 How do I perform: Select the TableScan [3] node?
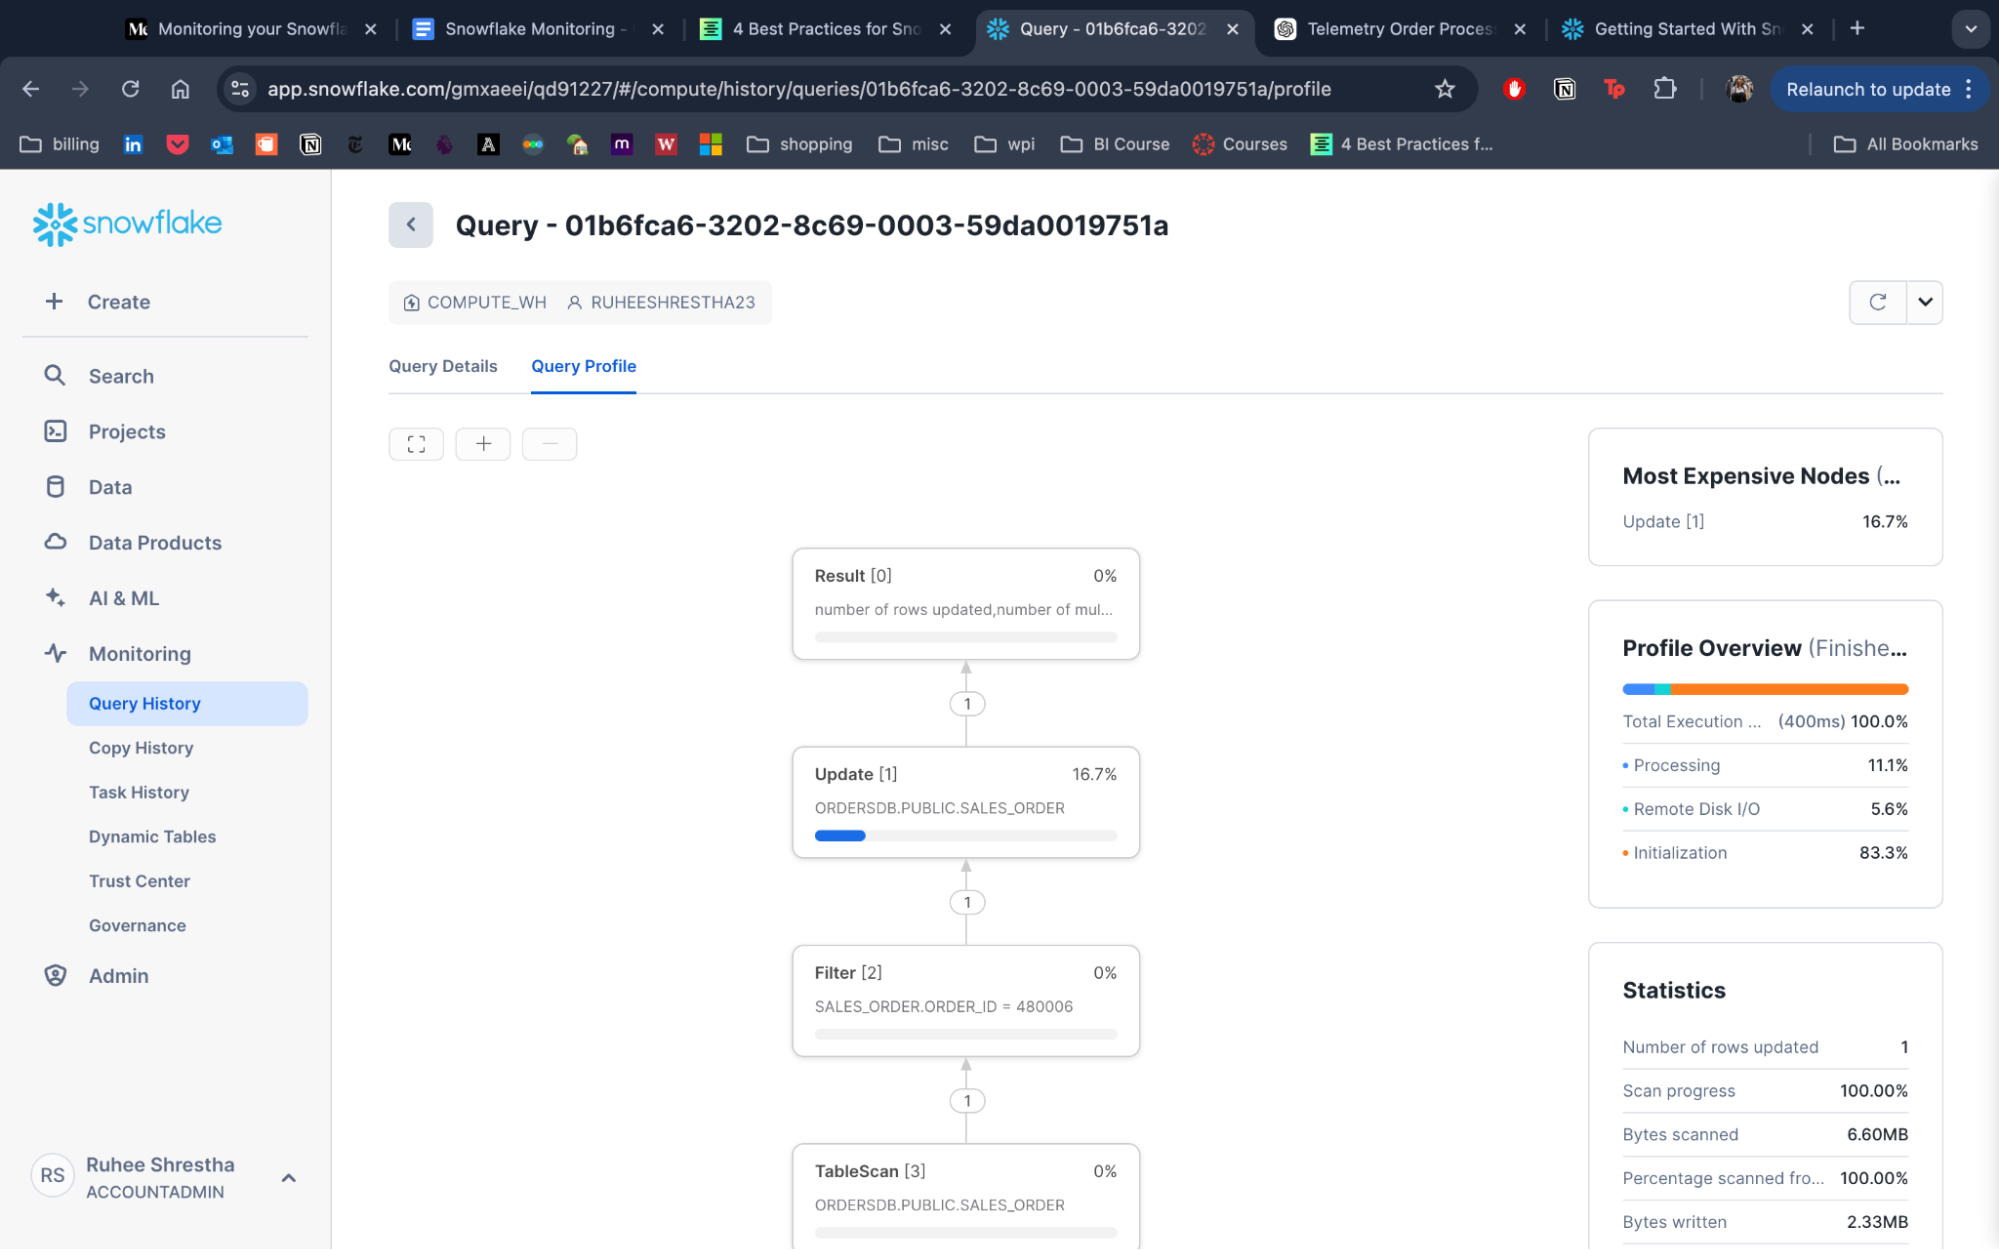(x=966, y=1197)
